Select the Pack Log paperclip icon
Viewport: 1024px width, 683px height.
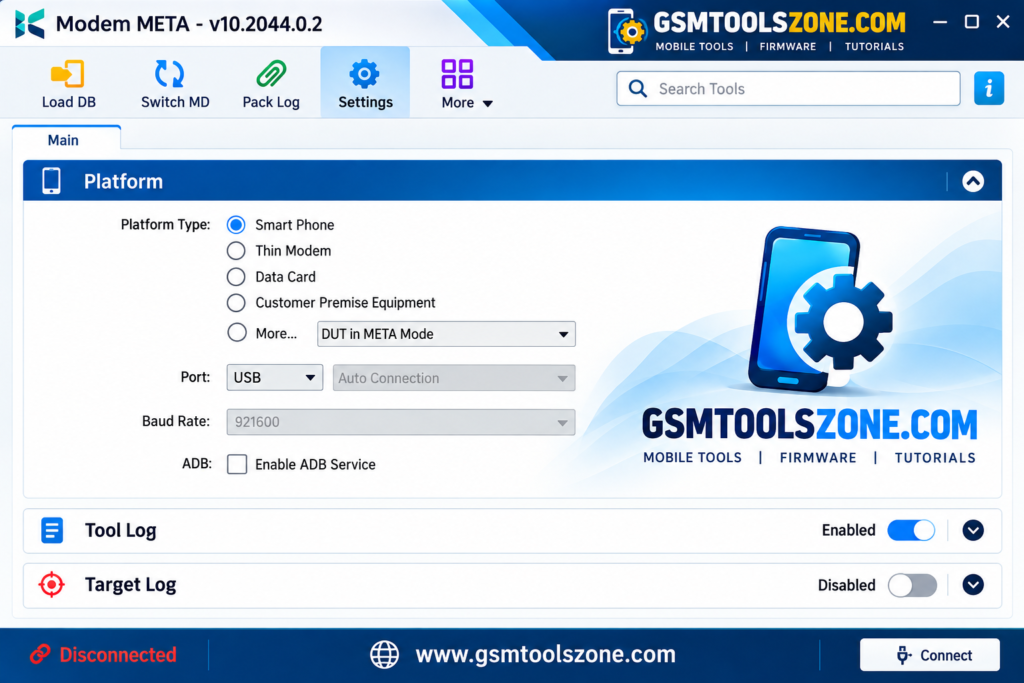[271, 74]
